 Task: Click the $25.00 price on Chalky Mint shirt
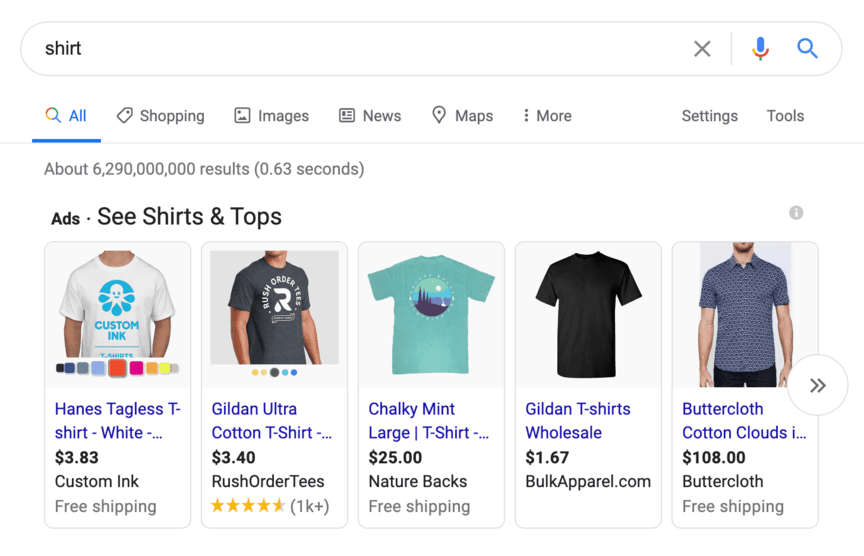pyautogui.click(x=395, y=457)
